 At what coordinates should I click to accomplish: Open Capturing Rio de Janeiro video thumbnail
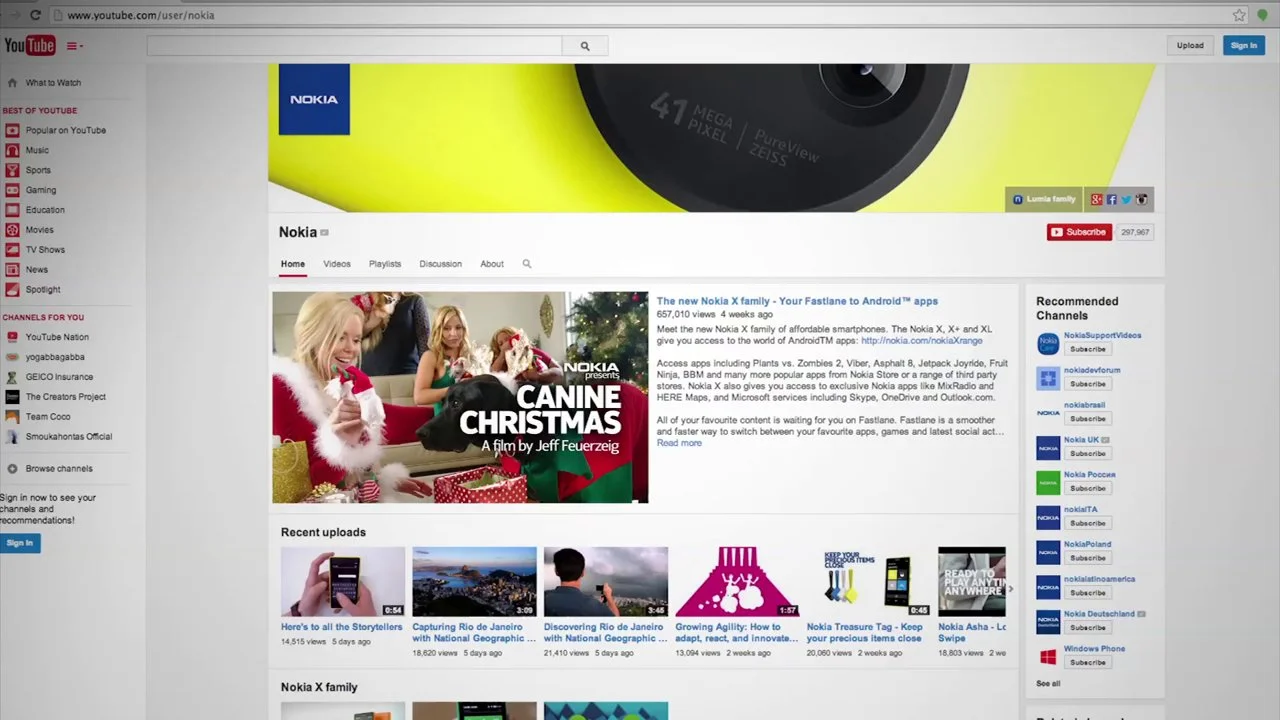pyautogui.click(x=474, y=581)
